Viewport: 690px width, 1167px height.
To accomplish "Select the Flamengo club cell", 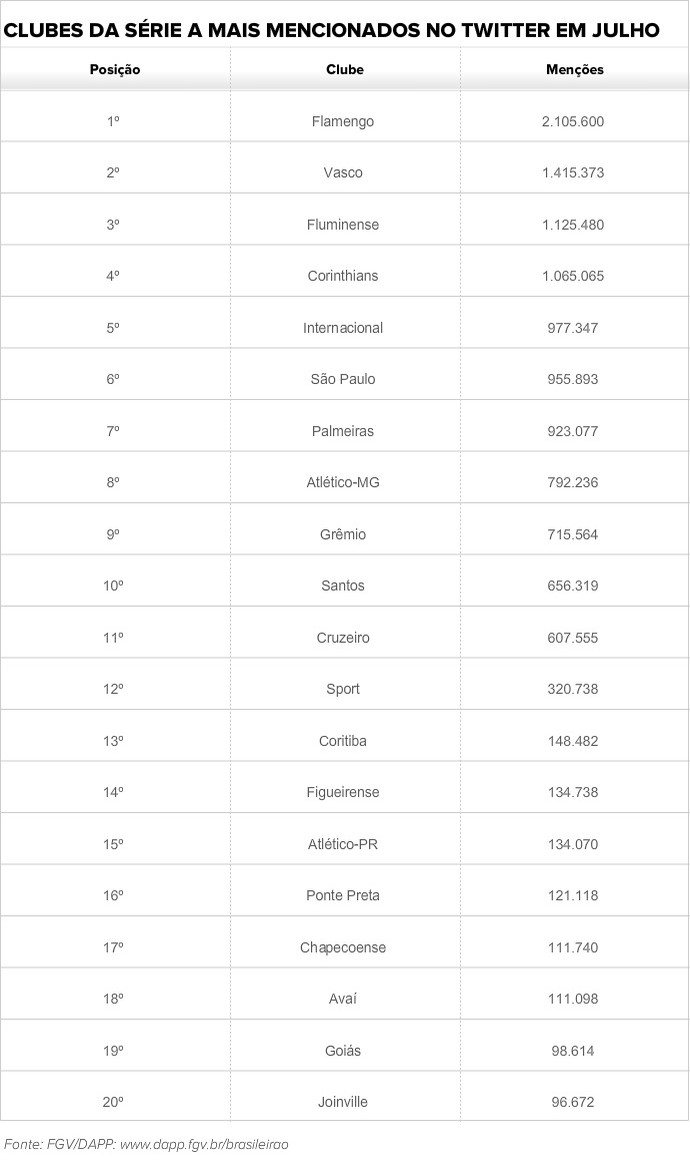I will coord(343,121).
